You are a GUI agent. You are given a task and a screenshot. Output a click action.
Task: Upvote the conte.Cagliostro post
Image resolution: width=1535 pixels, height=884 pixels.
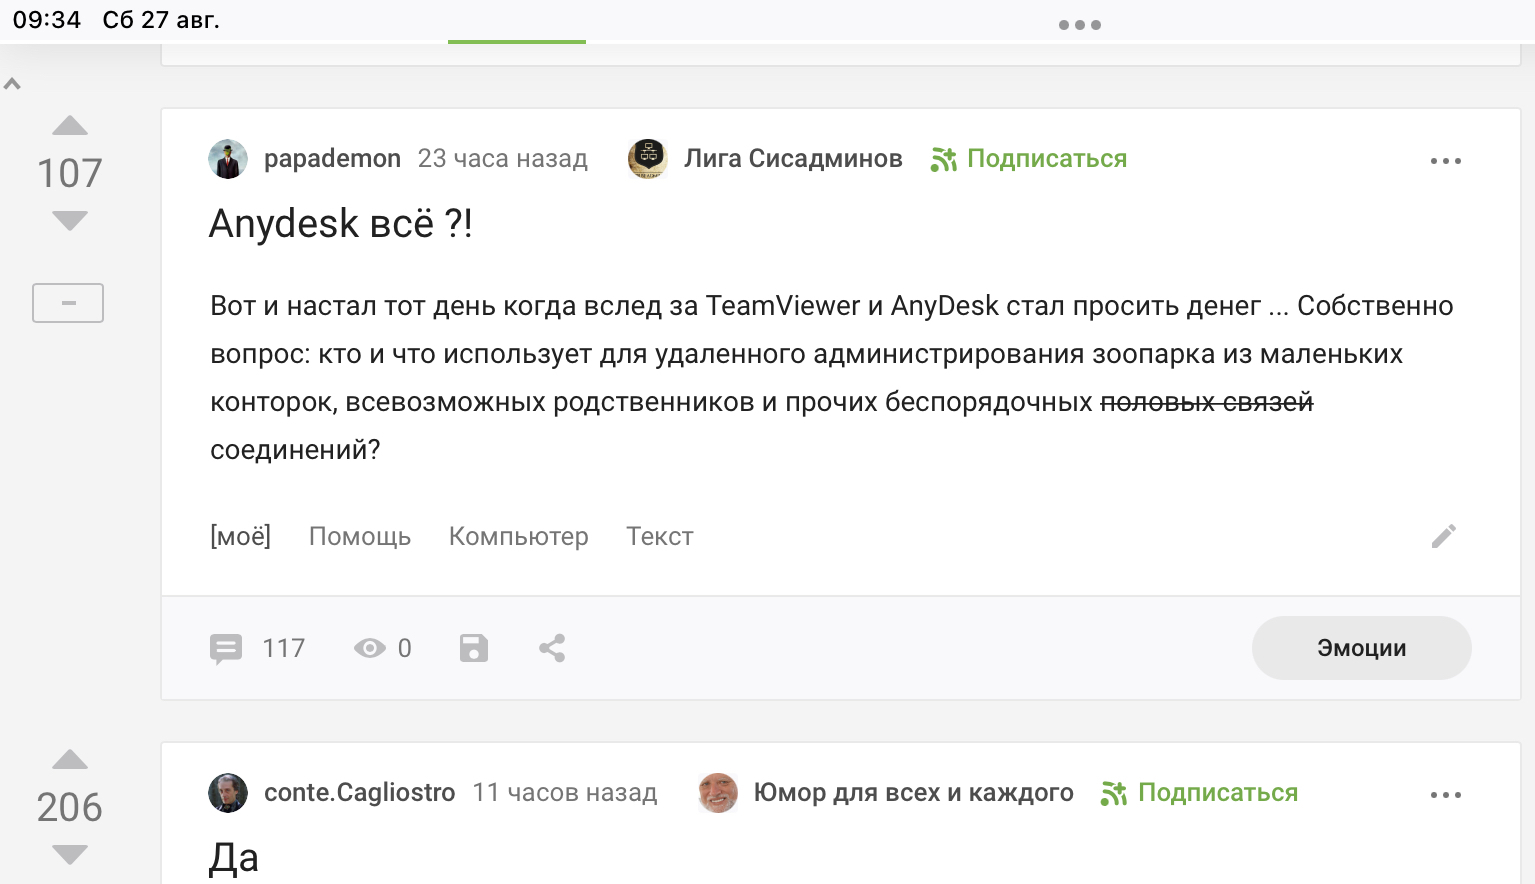(70, 760)
